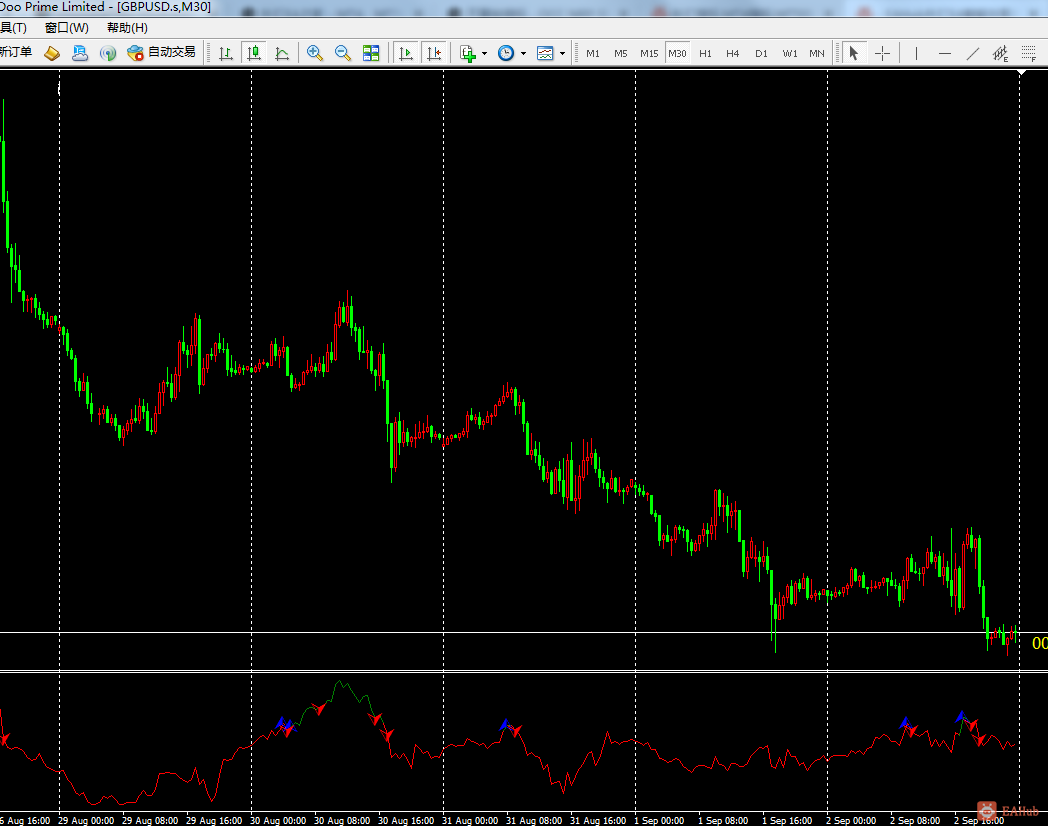Open the Window 窗口(W) menu
This screenshot has height=826, width=1048.
67,27
